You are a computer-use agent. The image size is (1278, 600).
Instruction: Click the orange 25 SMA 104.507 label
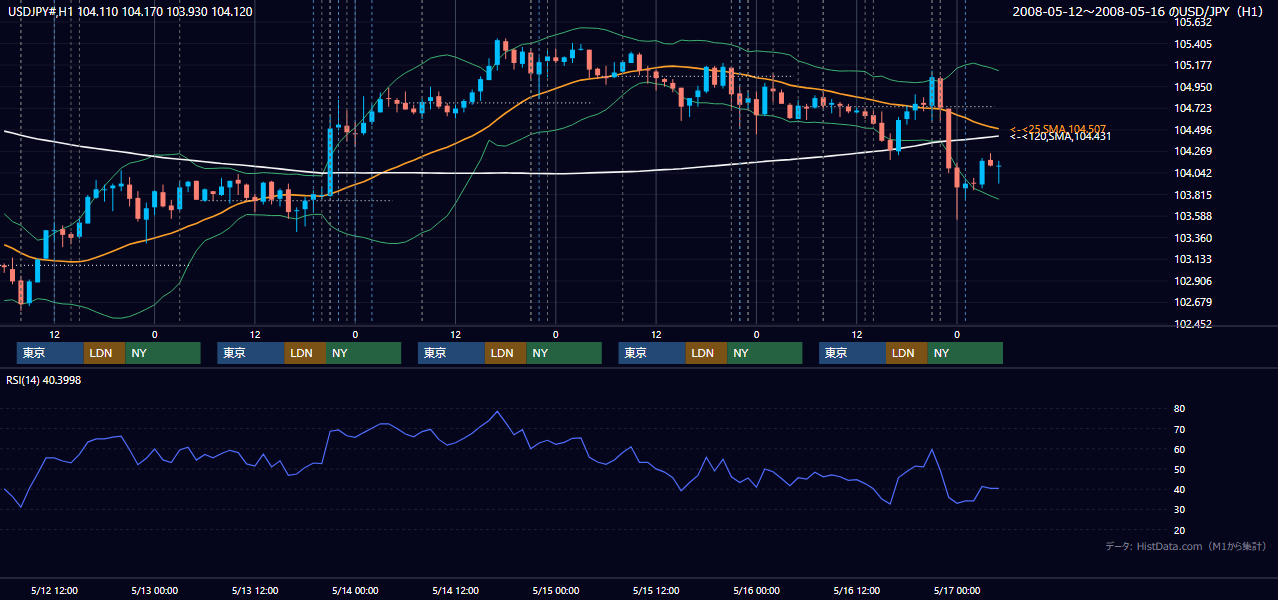[x=1058, y=129]
